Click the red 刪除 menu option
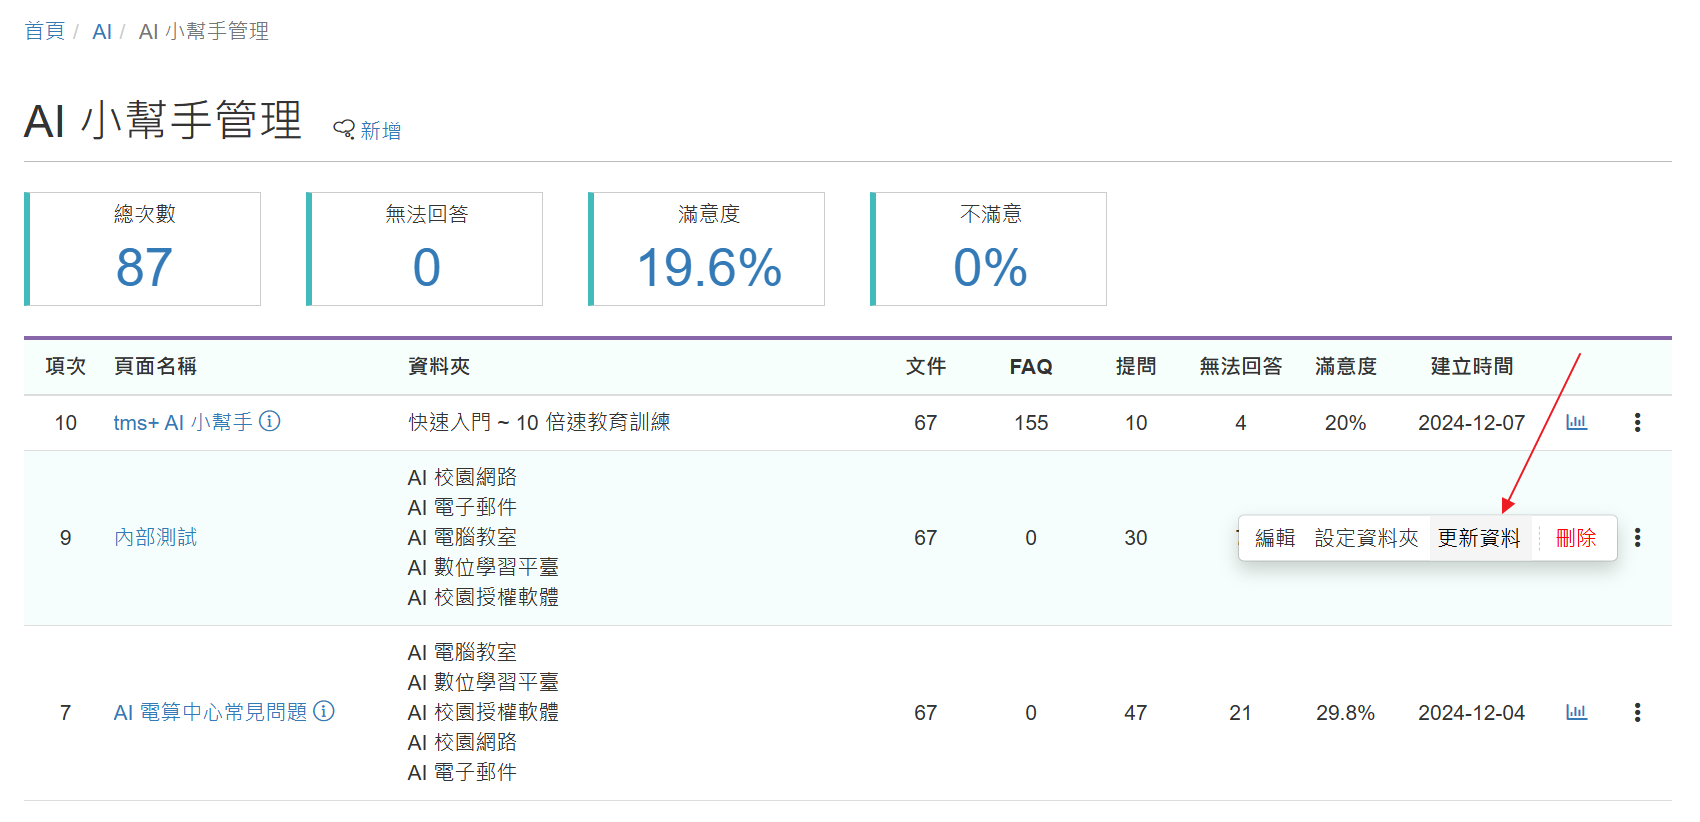 1576,538
